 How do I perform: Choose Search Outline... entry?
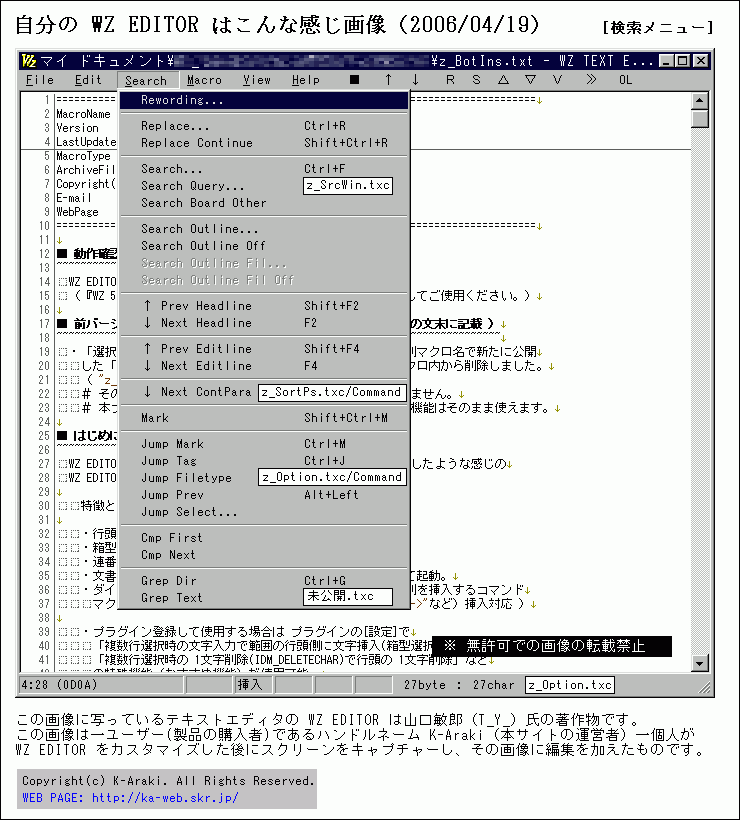264,229
